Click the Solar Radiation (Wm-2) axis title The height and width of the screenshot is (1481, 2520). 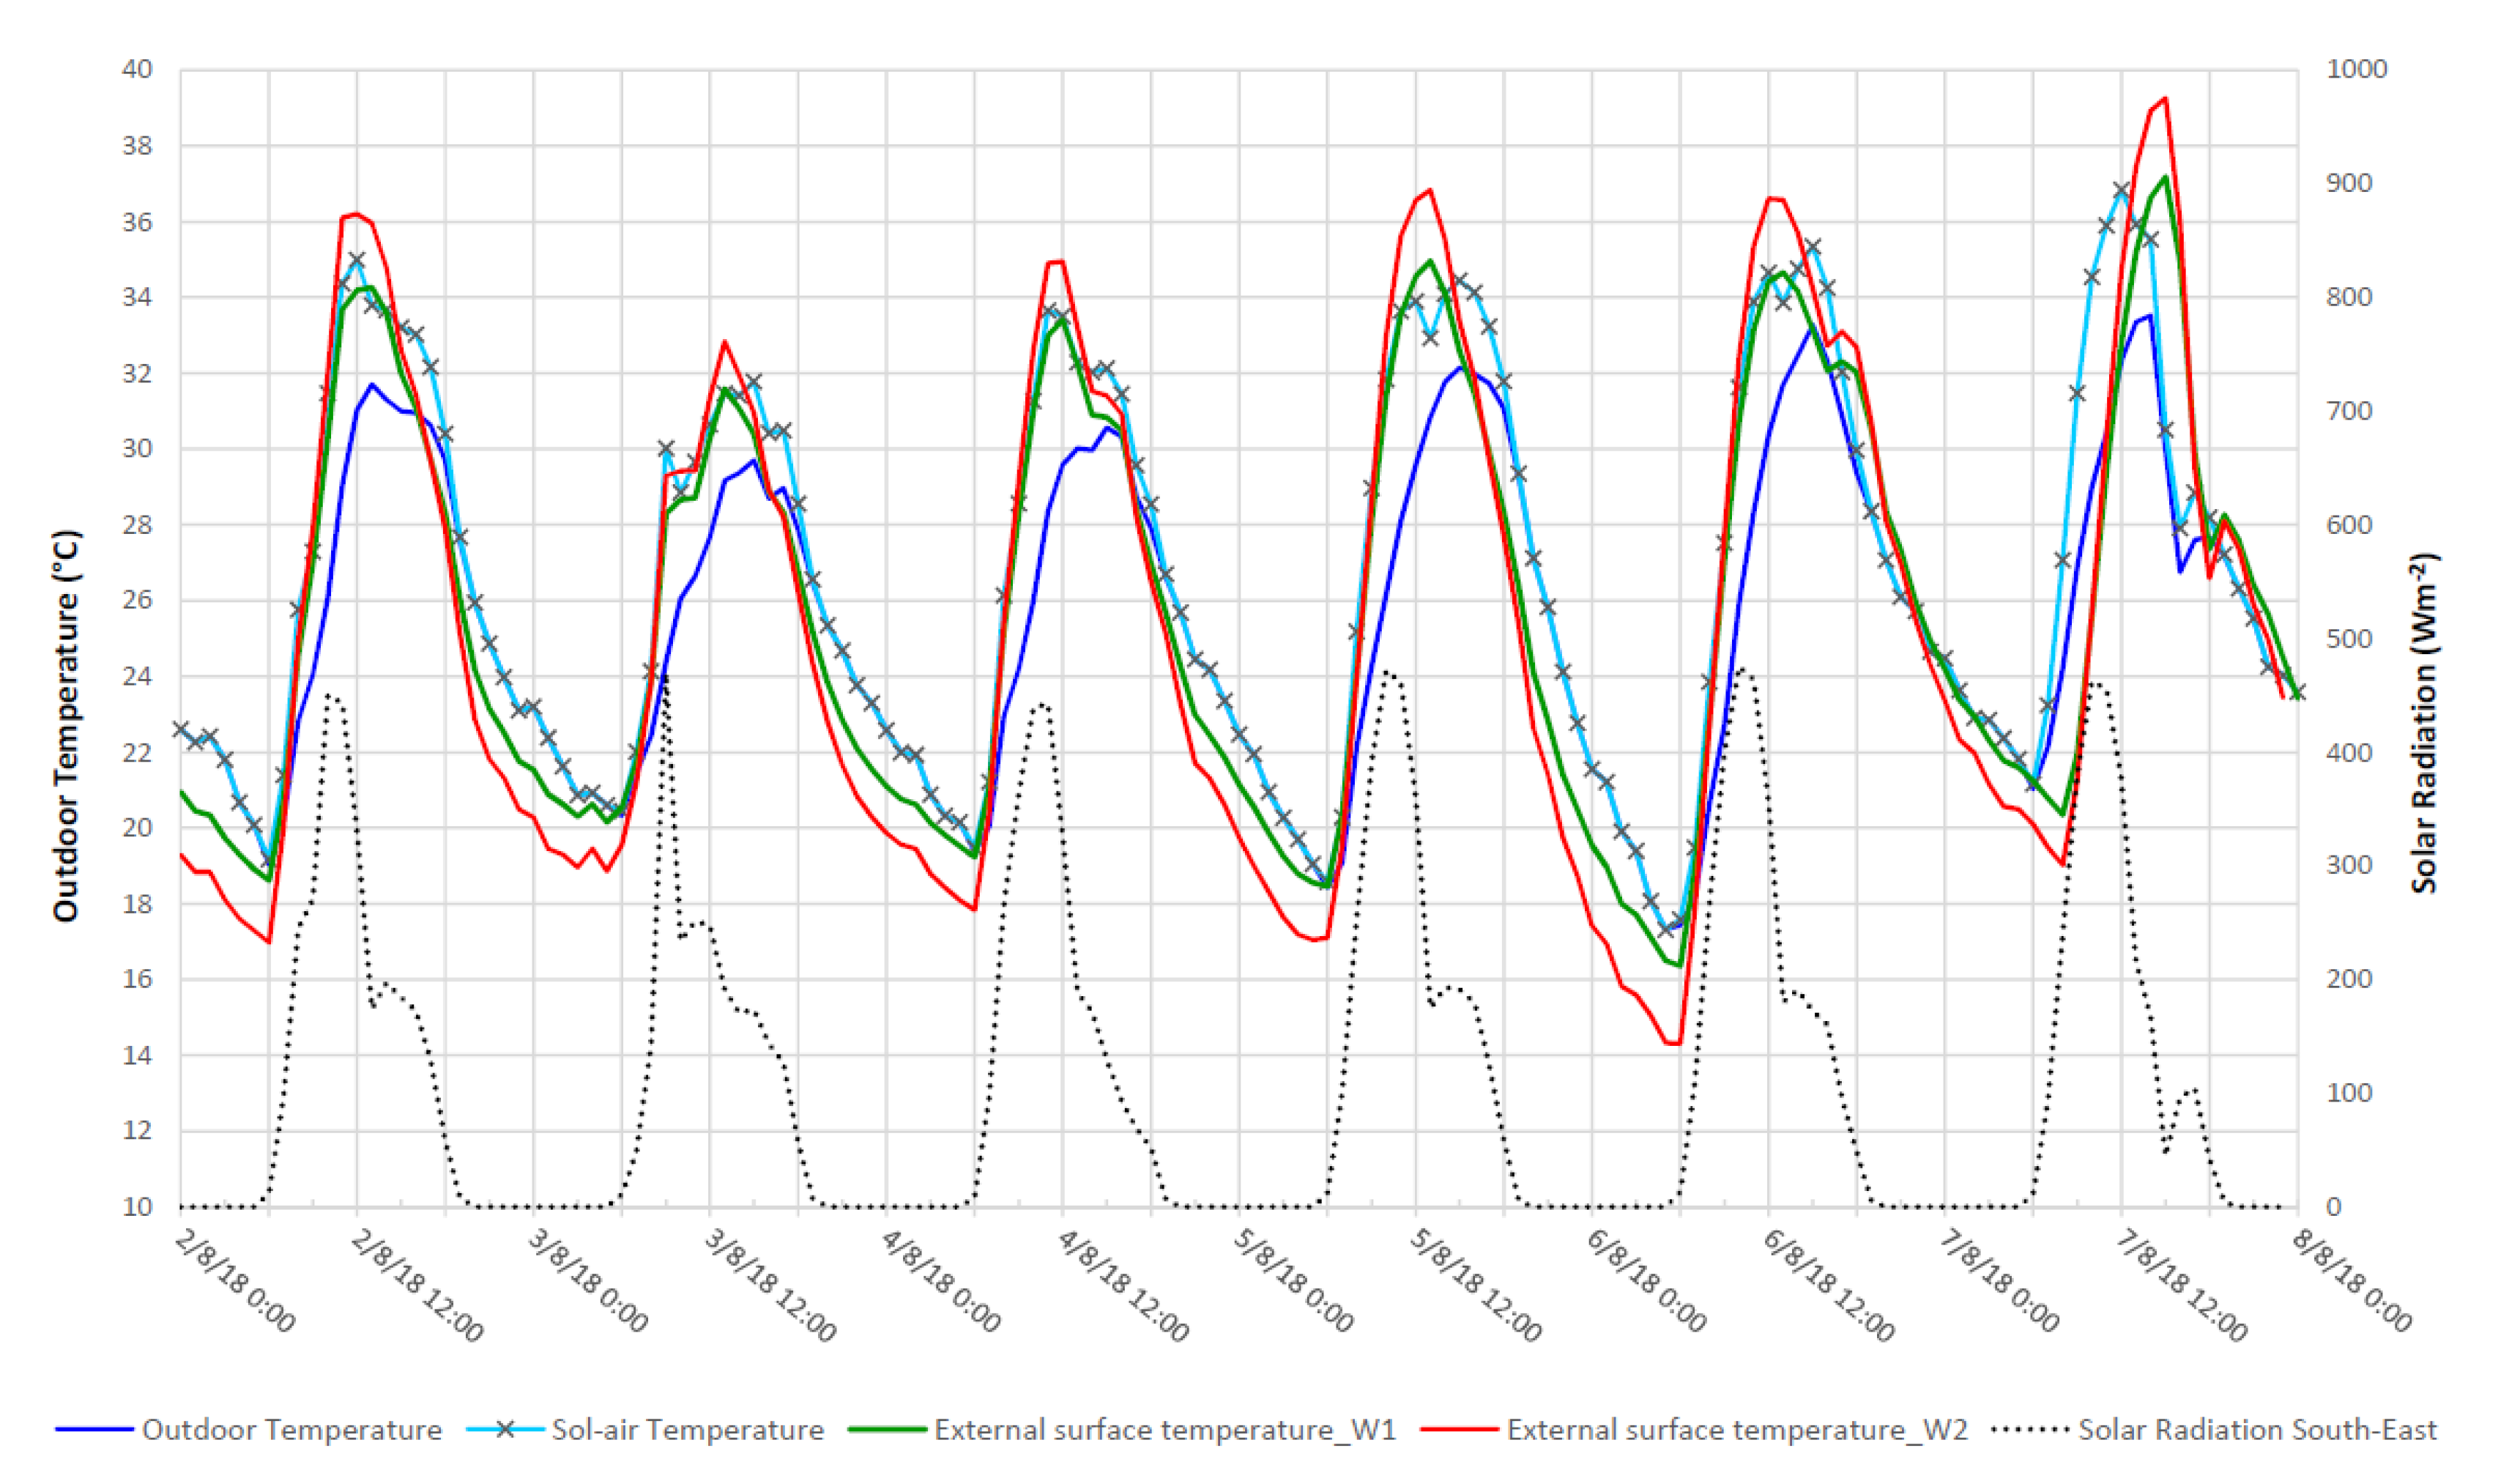pos(2425,722)
